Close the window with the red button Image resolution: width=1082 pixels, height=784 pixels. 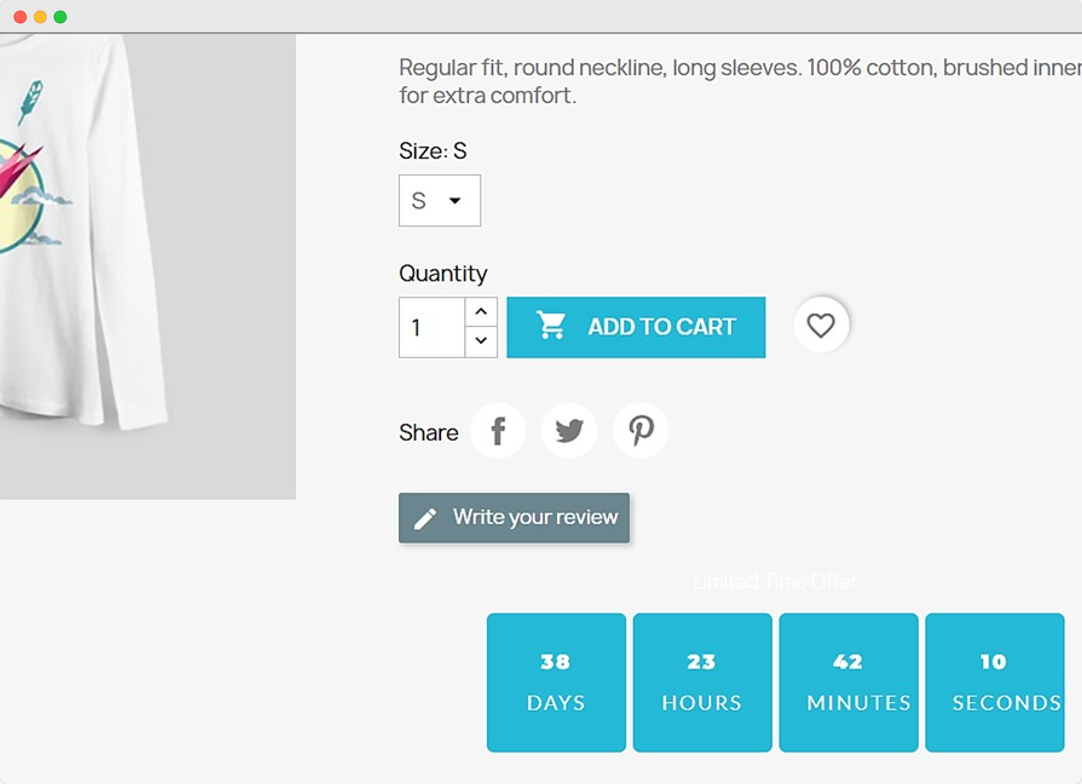click(20, 17)
